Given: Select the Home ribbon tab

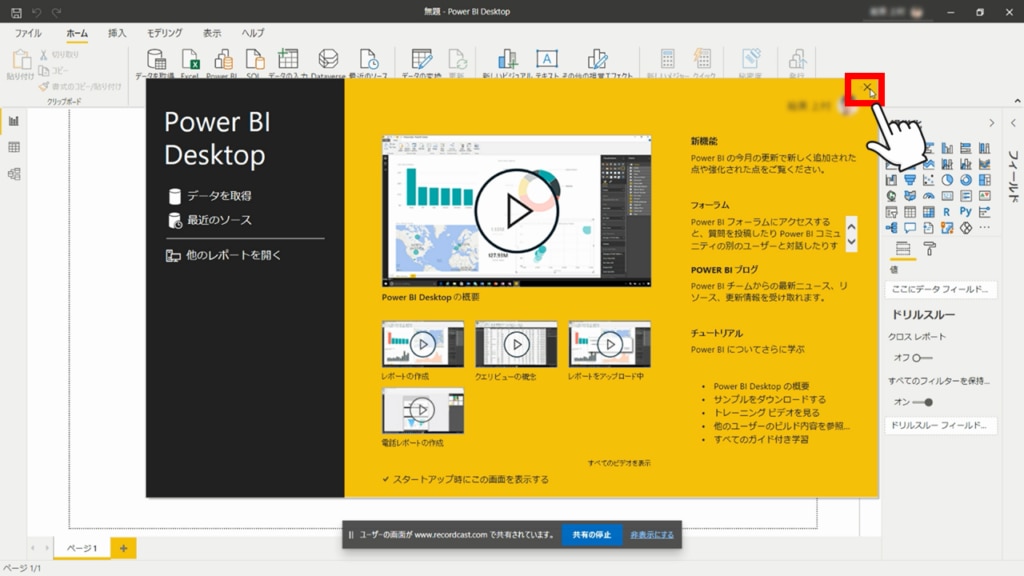Looking at the screenshot, I should pyautogui.click(x=77, y=33).
